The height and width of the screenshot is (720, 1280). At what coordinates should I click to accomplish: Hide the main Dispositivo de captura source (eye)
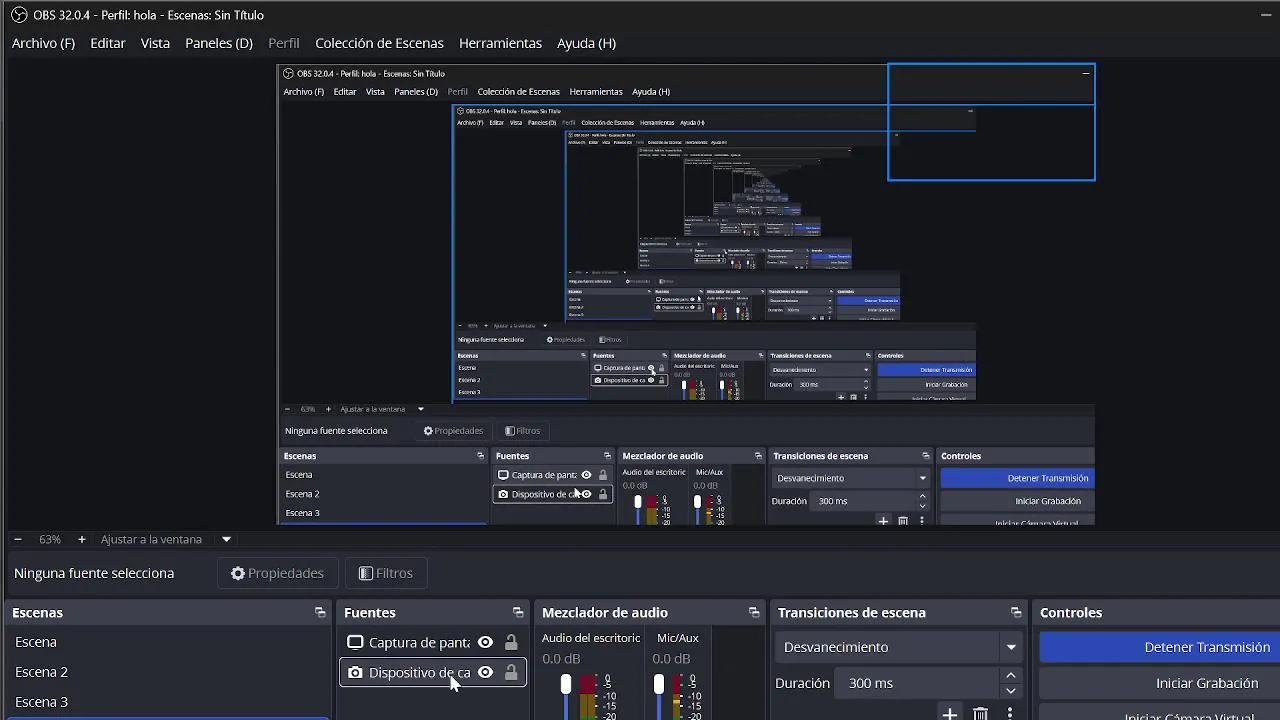(x=485, y=673)
